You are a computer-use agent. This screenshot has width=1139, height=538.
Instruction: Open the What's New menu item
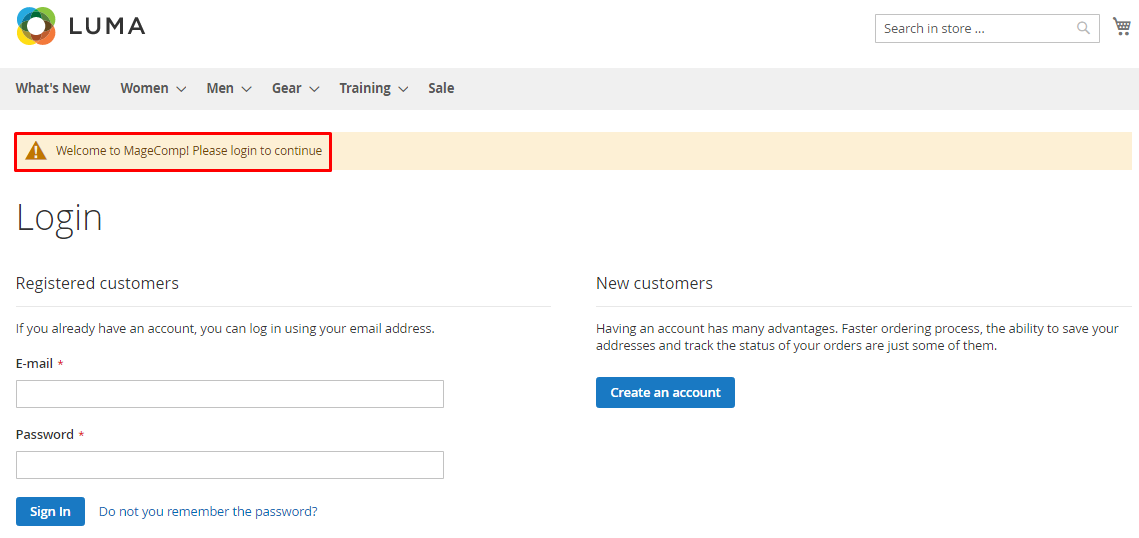coord(53,89)
